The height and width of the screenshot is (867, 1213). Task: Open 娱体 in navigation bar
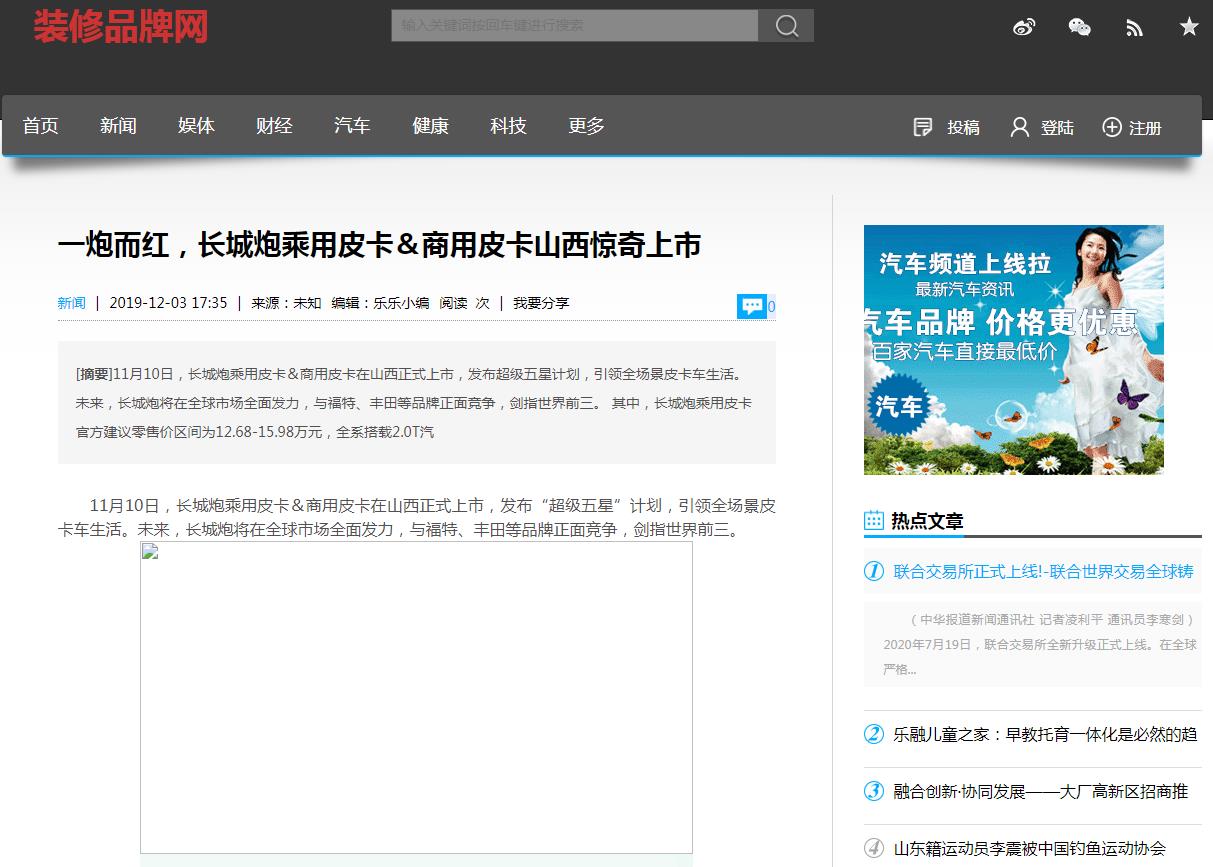[x=196, y=126]
